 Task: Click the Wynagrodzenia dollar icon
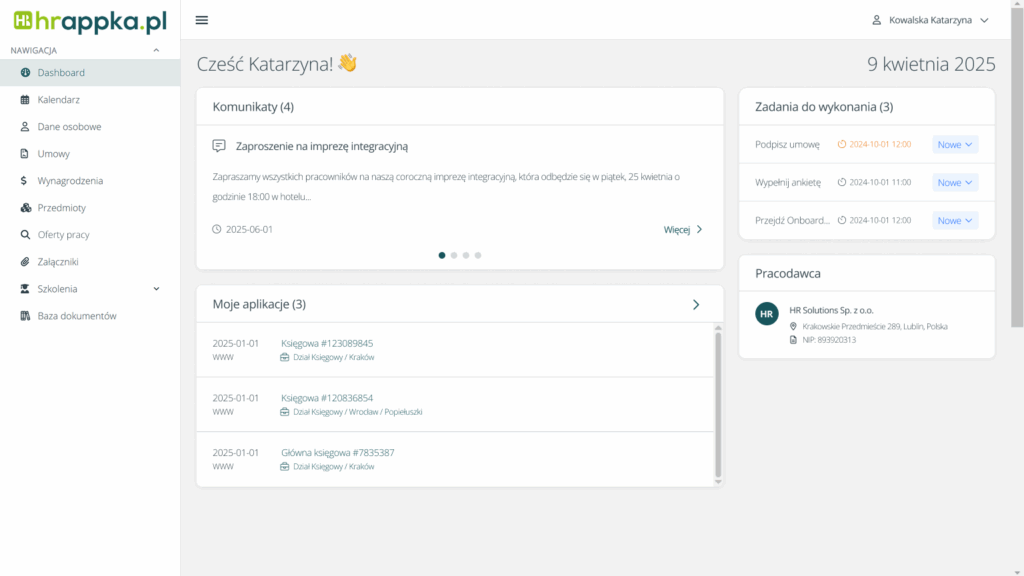[x=26, y=181]
